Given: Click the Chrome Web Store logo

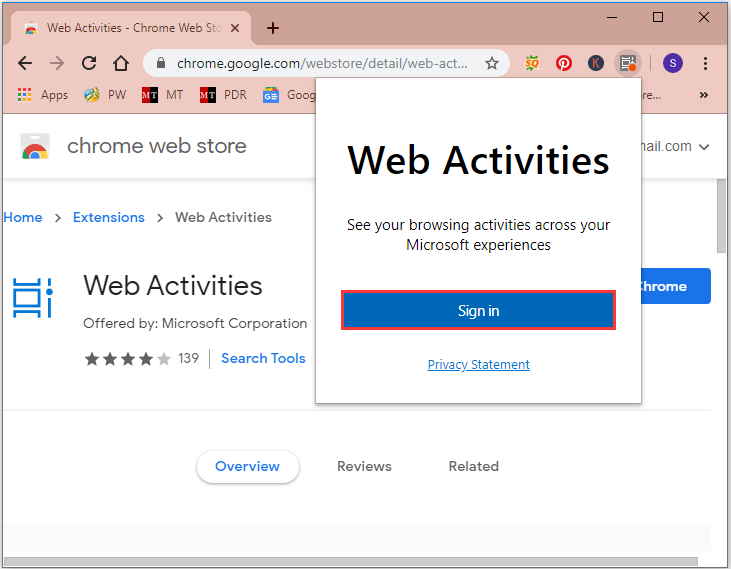Looking at the screenshot, I should point(35,146).
